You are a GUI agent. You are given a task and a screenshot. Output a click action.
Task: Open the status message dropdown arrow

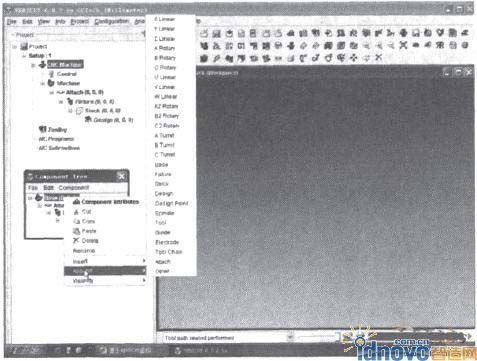290,337
